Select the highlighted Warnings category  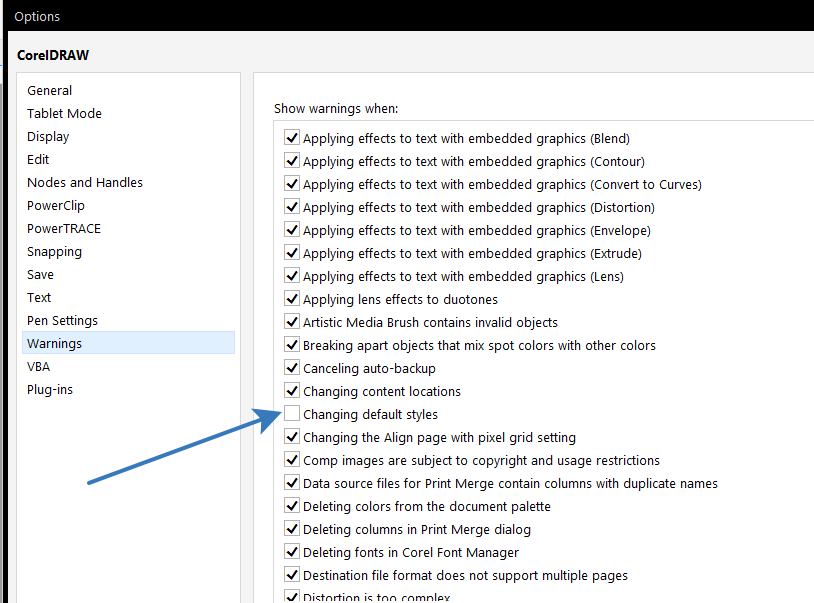pyautogui.click(x=128, y=343)
